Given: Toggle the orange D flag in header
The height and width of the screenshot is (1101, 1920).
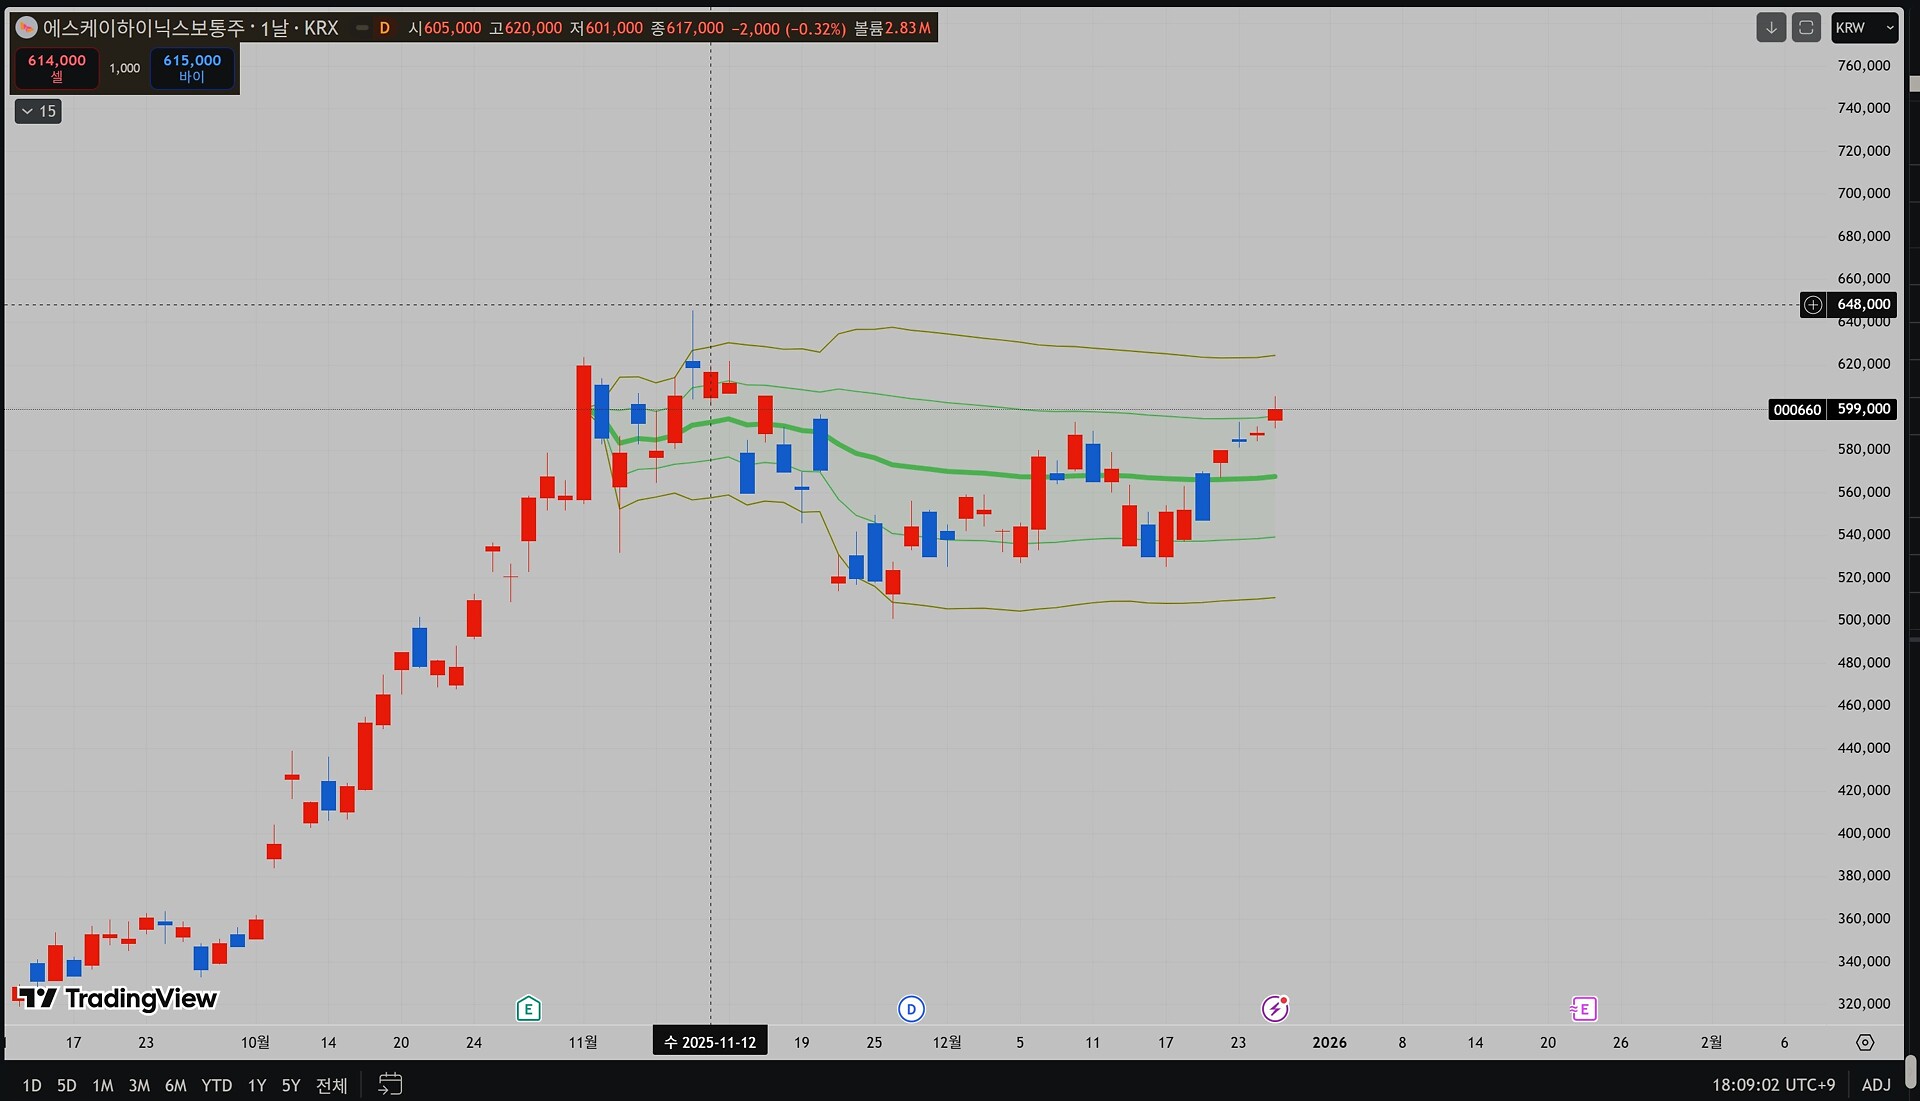Looking at the screenshot, I should 384,28.
